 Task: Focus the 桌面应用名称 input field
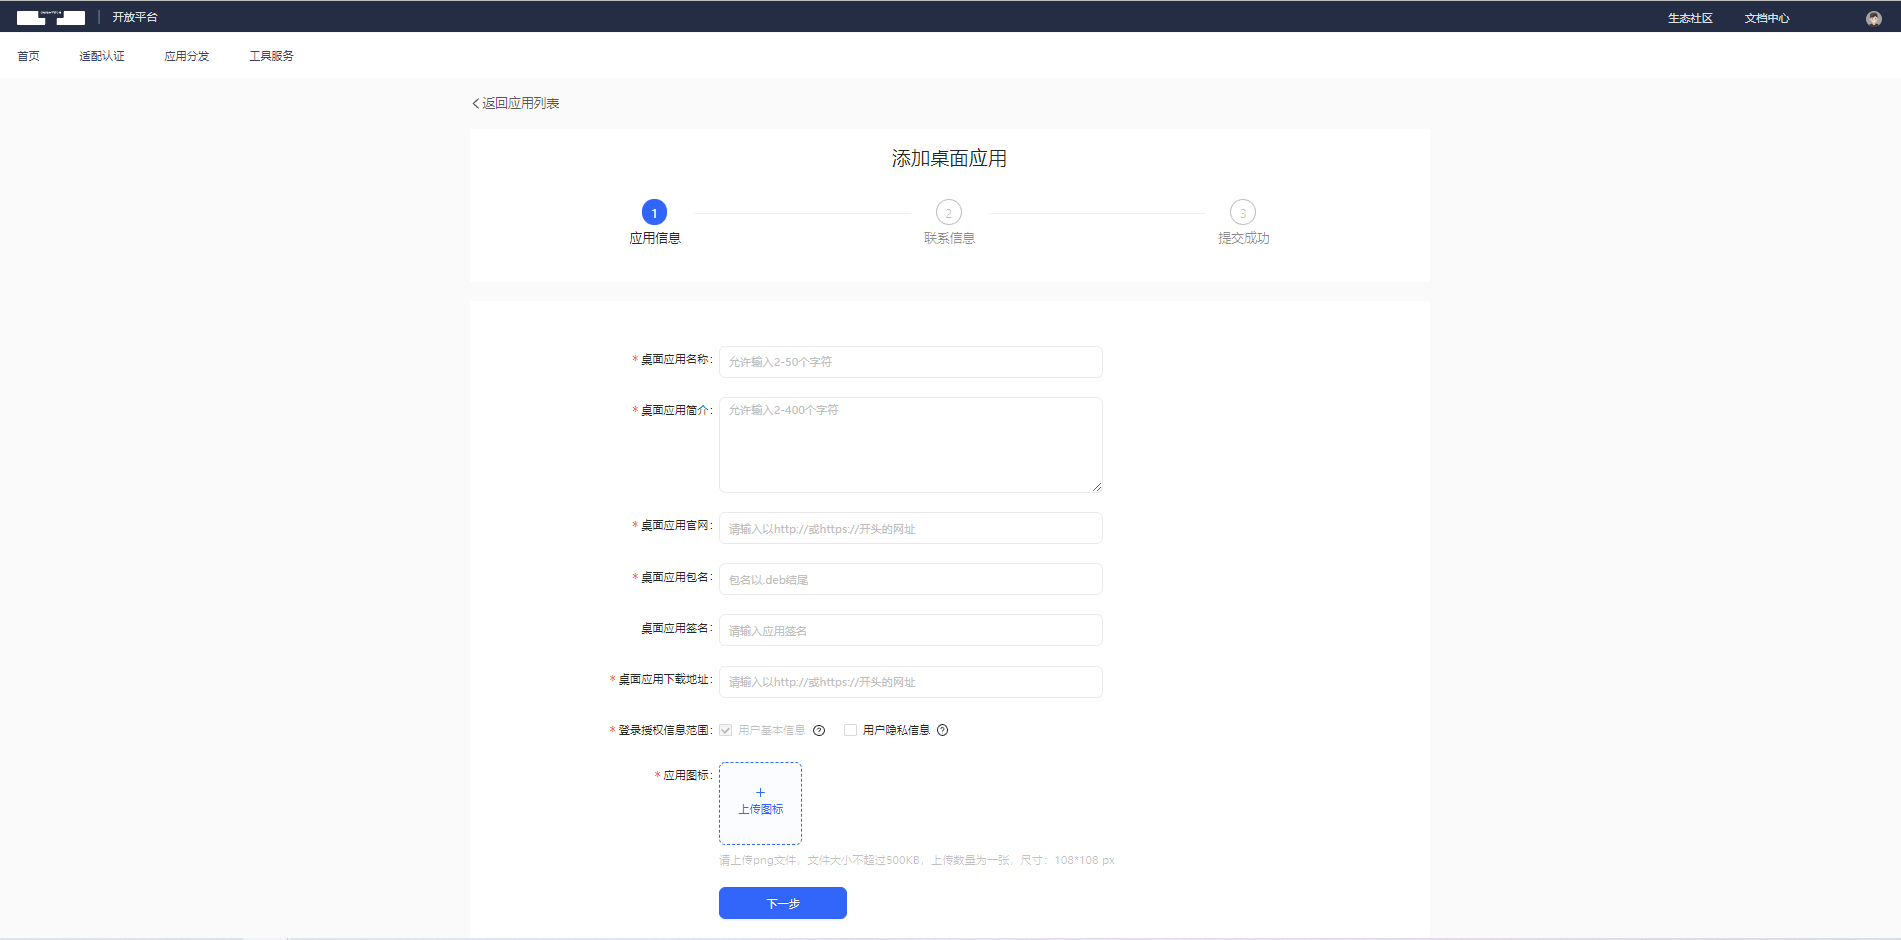(910, 362)
